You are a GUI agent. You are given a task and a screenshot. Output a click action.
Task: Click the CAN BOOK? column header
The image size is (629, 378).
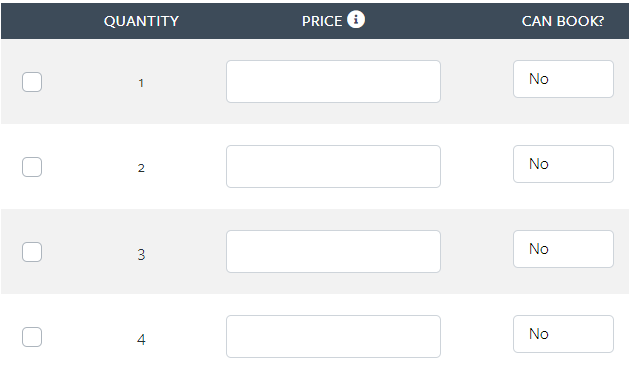[x=563, y=21]
